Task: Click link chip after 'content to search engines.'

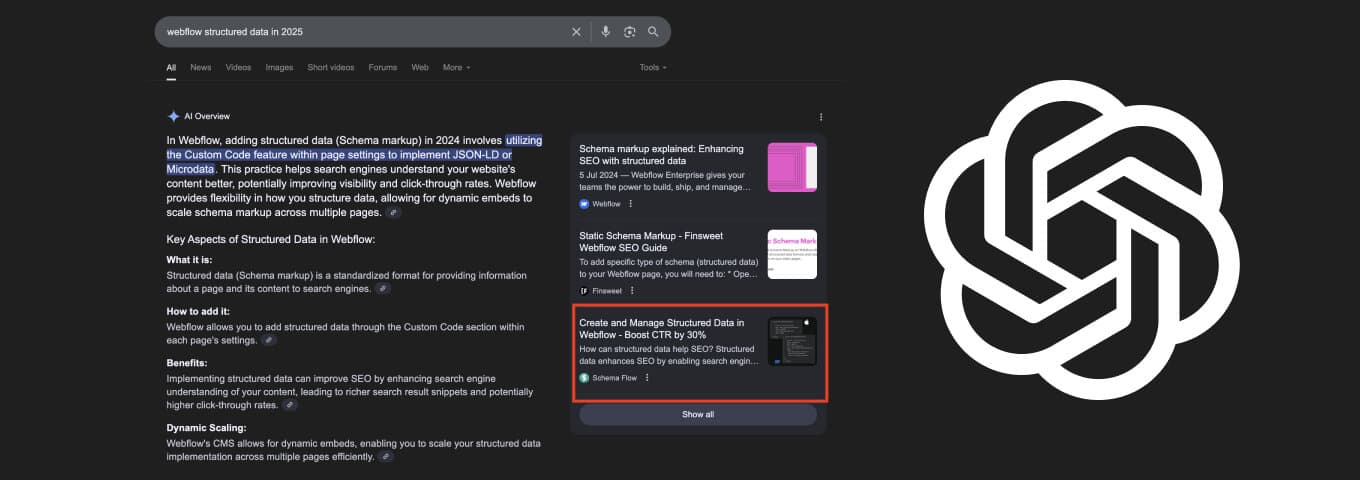Action: pos(383,289)
